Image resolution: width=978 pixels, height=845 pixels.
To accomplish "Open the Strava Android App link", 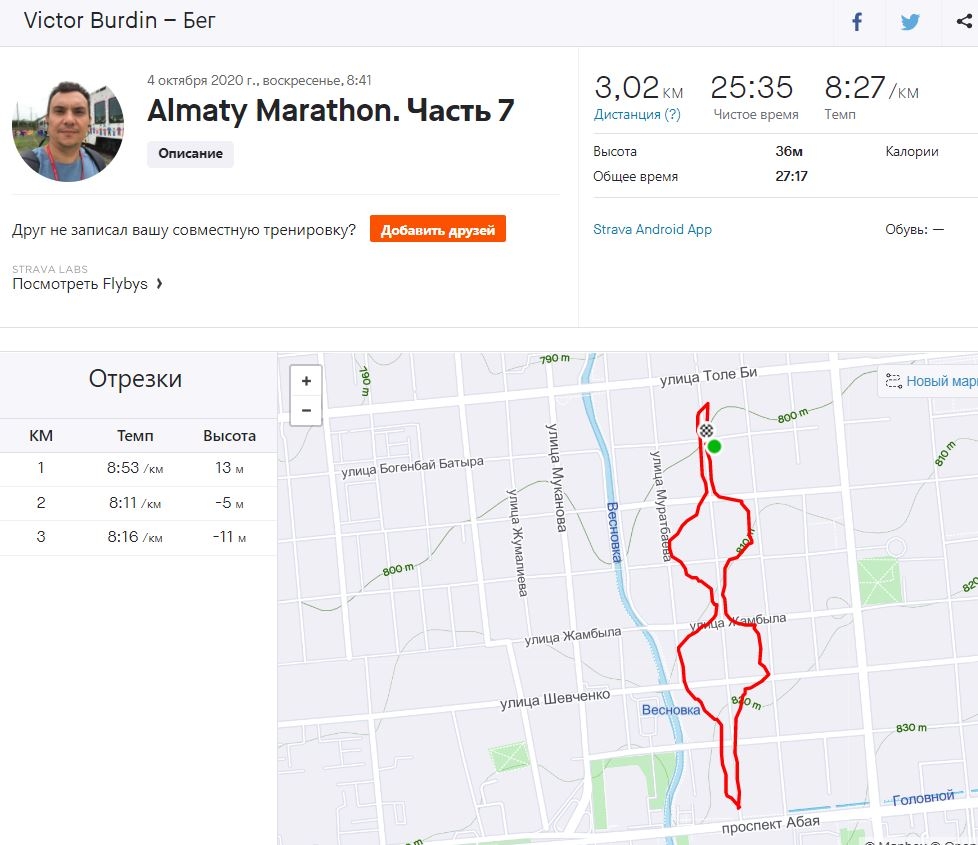I will [652, 229].
